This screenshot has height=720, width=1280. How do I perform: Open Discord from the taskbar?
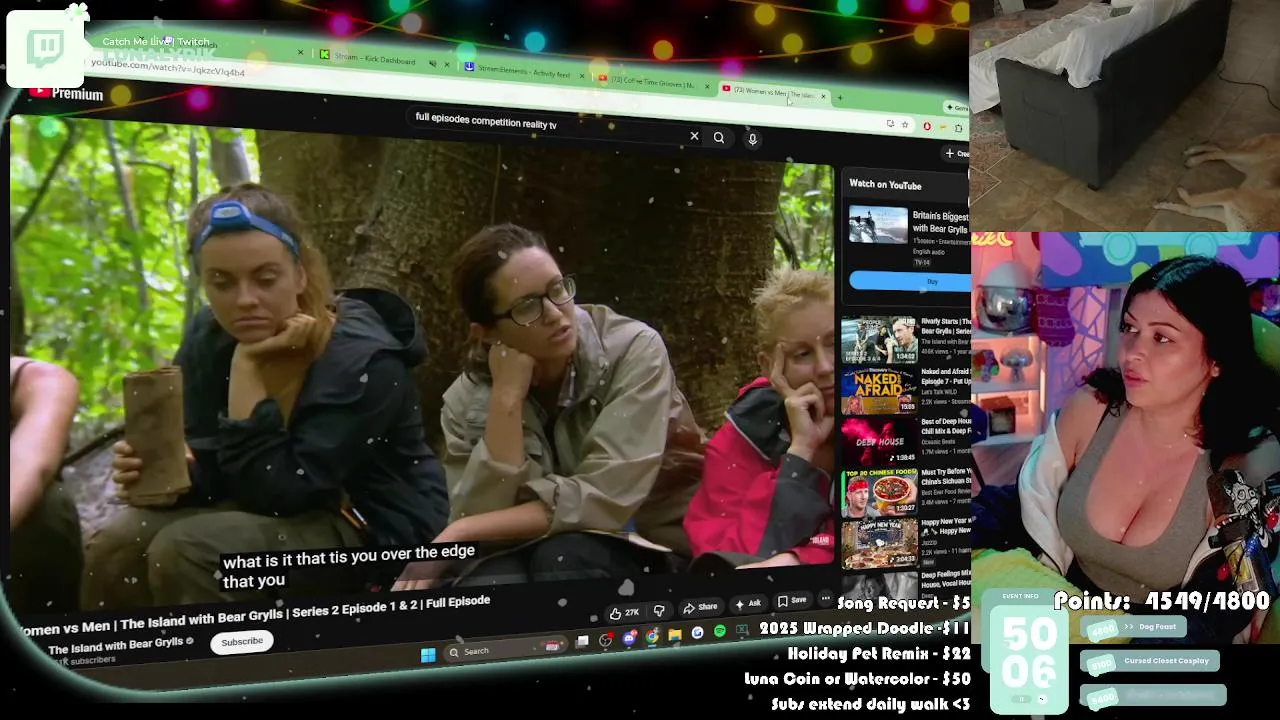[x=629, y=638]
